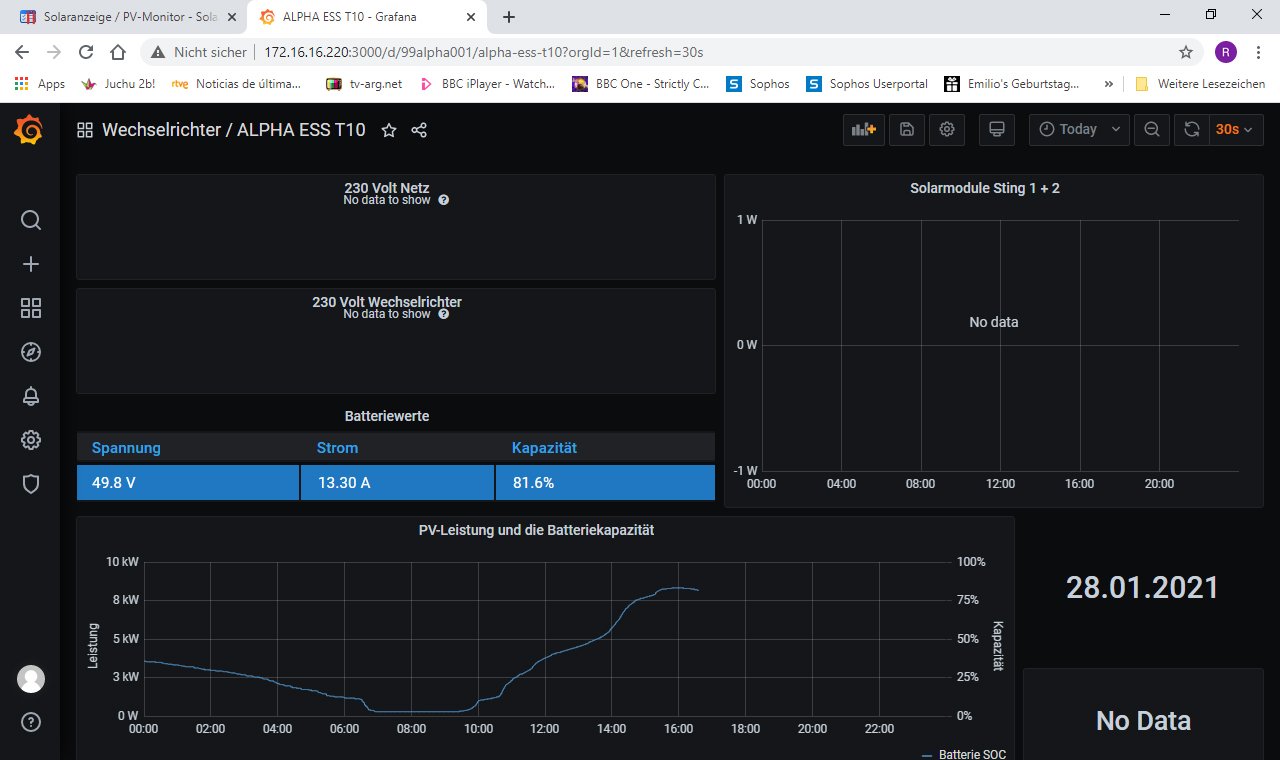Toggle the Batterie SOC legend series
The image size is (1280, 760).
point(972,754)
